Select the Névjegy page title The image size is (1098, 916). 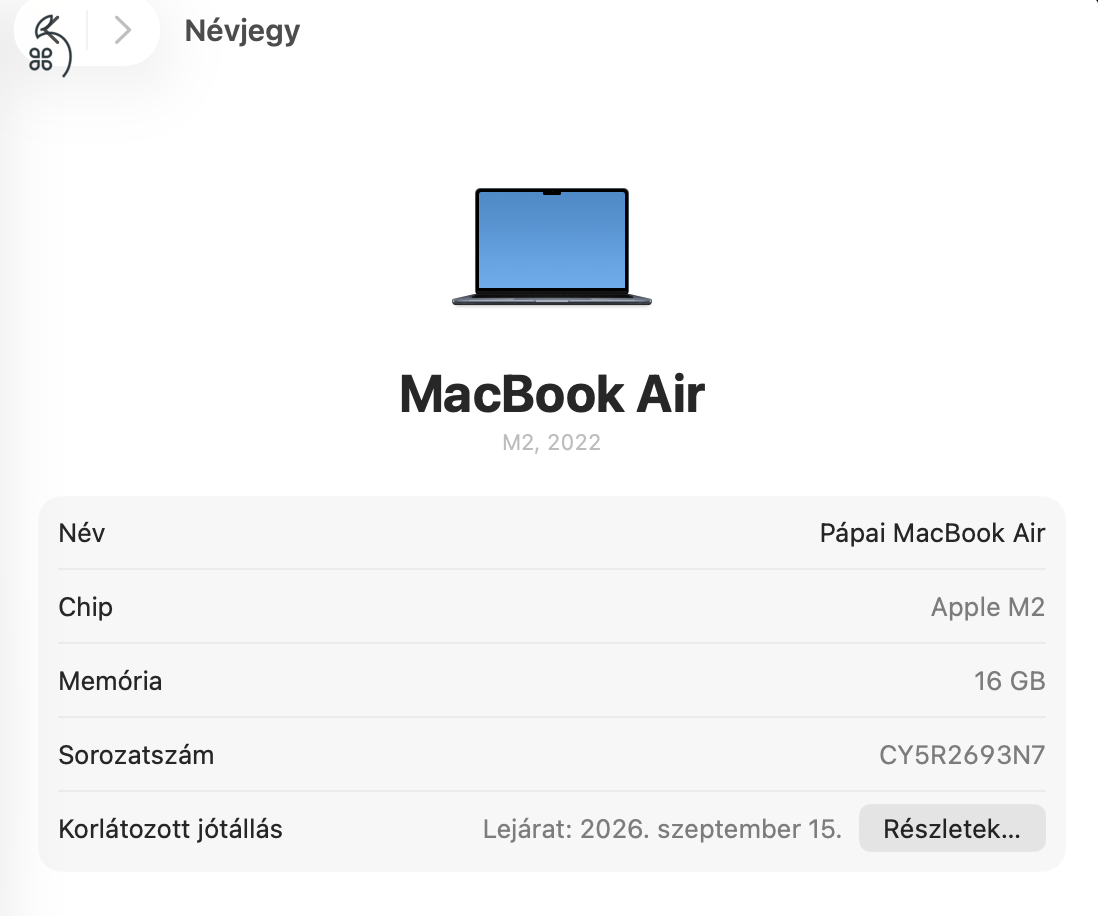pyautogui.click(x=240, y=31)
